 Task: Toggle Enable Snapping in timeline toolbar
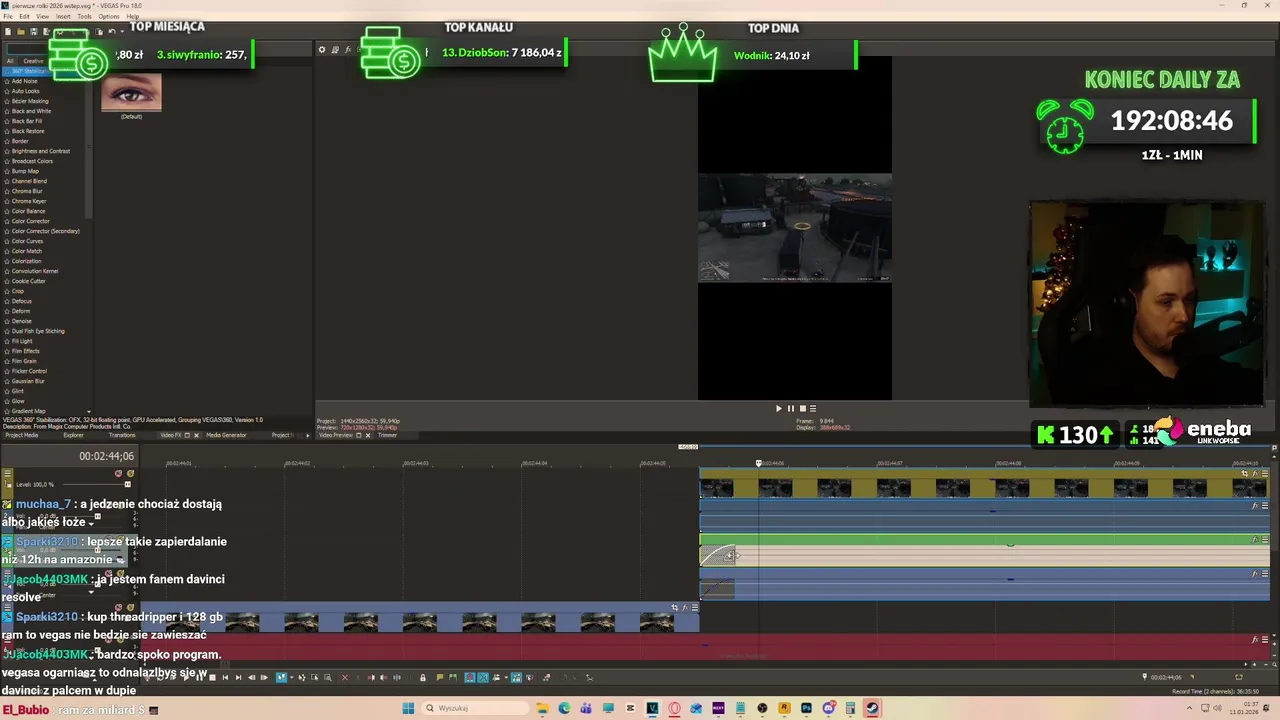tap(470, 677)
